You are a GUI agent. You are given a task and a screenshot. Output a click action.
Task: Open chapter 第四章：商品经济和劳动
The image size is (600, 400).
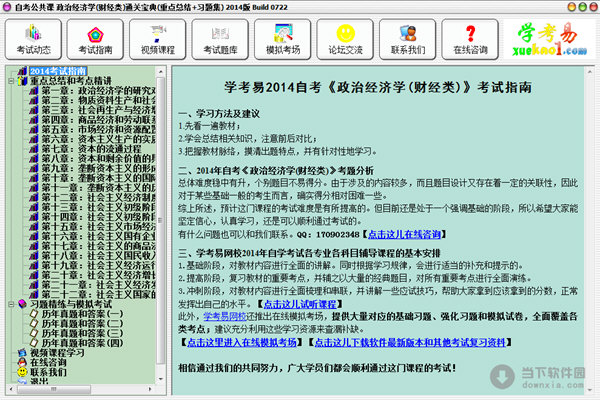(98, 120)
